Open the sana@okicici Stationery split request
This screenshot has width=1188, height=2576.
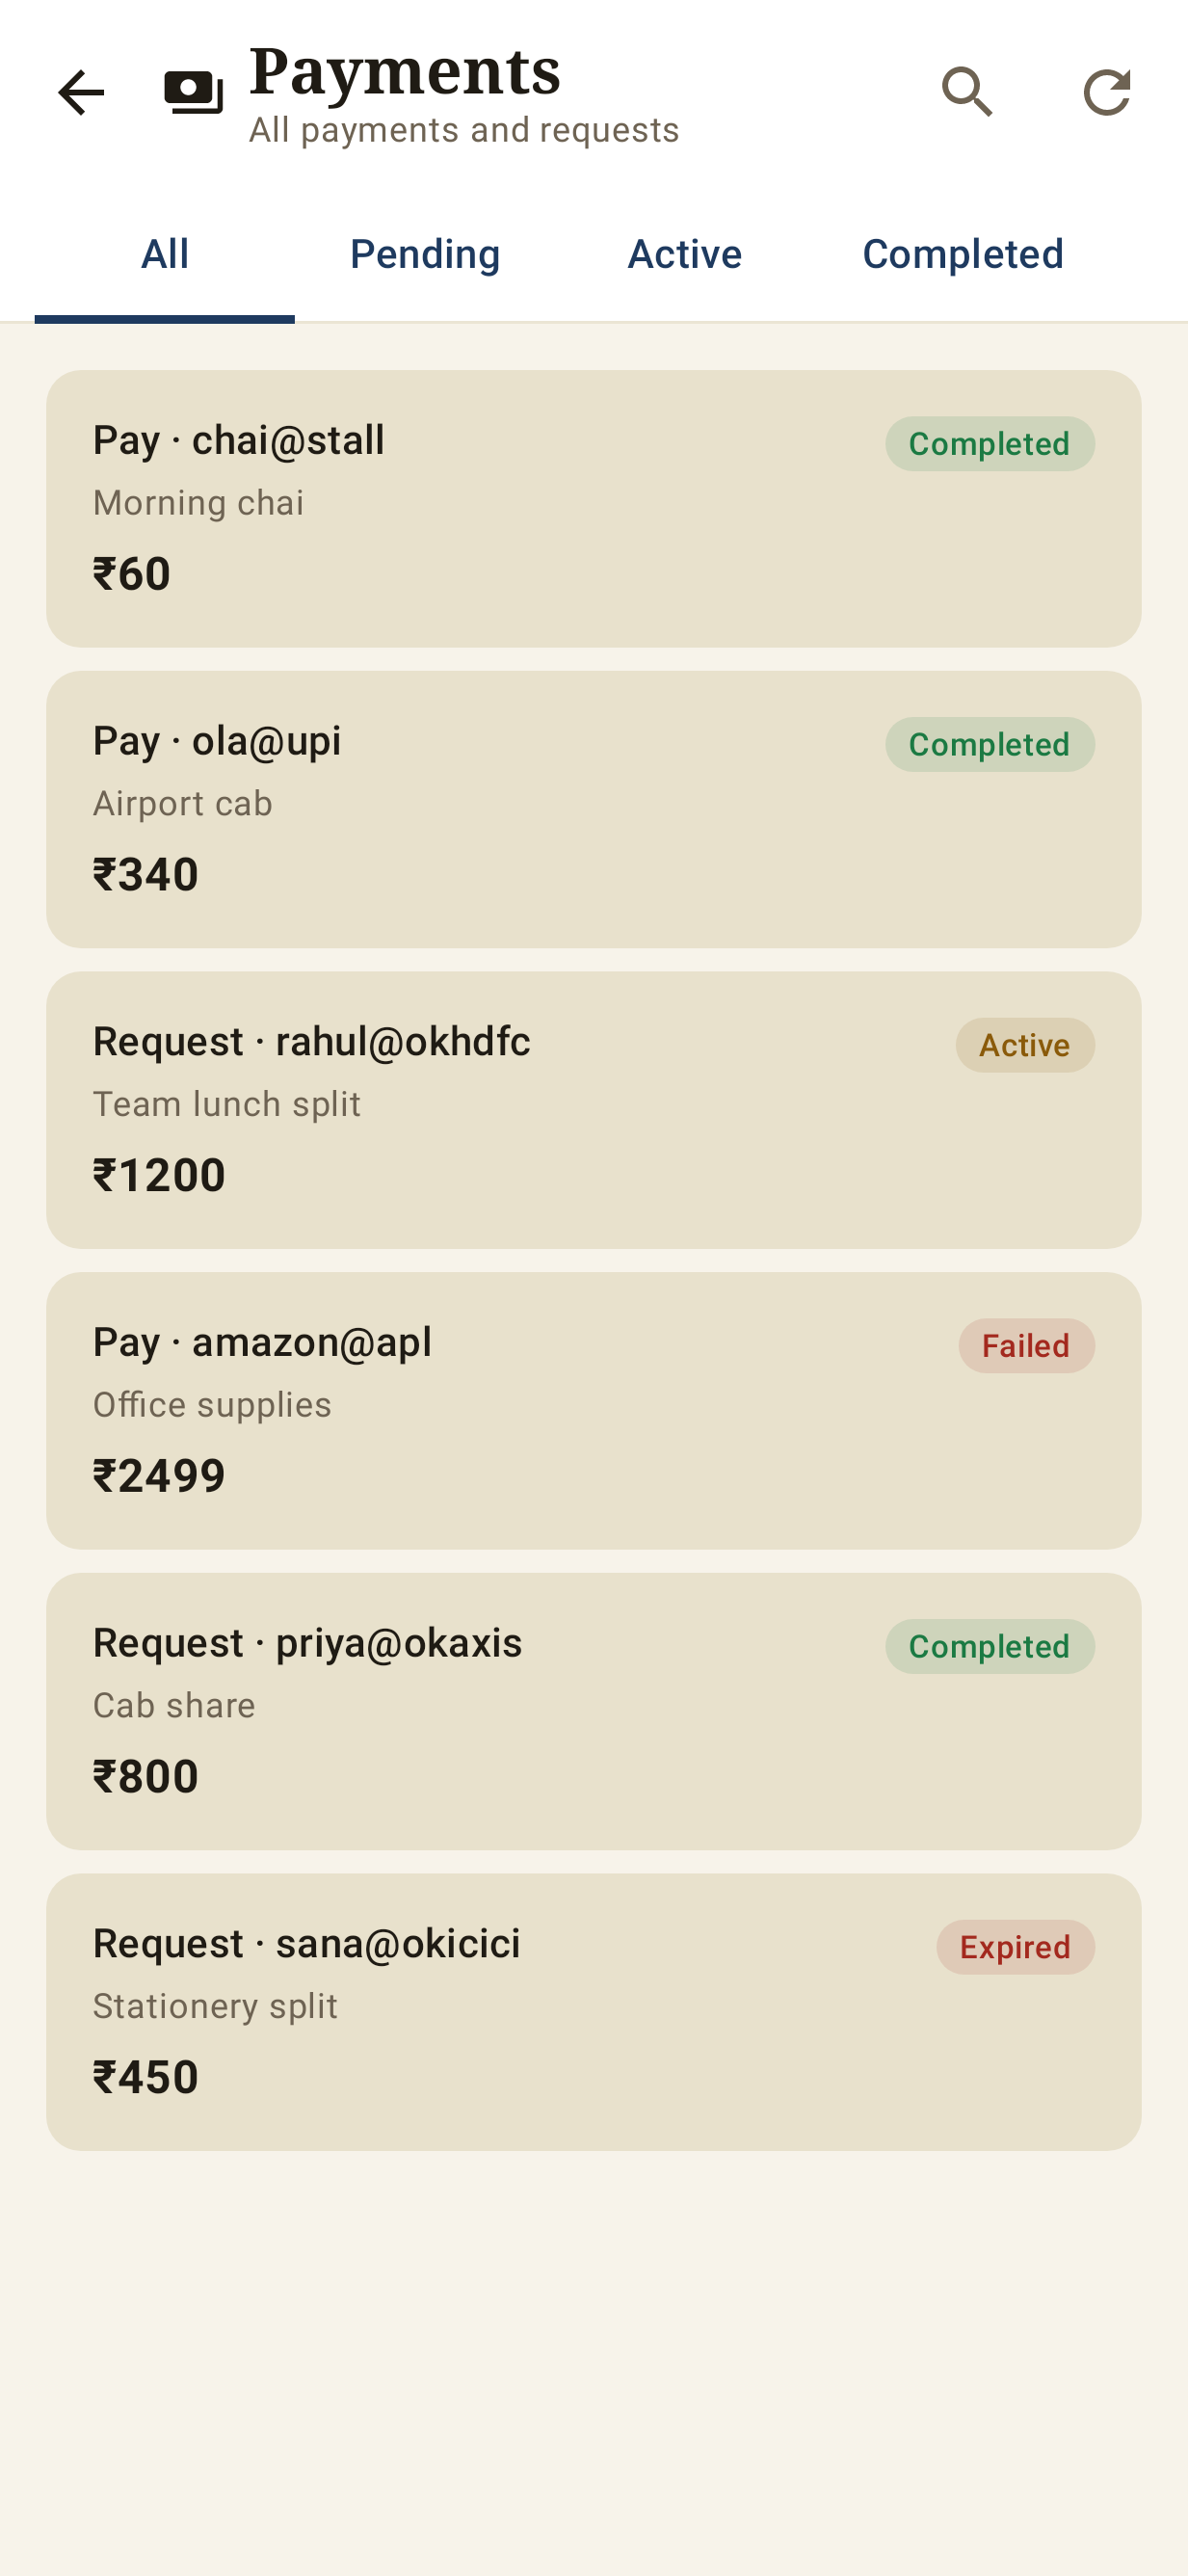click(594, 2012)
